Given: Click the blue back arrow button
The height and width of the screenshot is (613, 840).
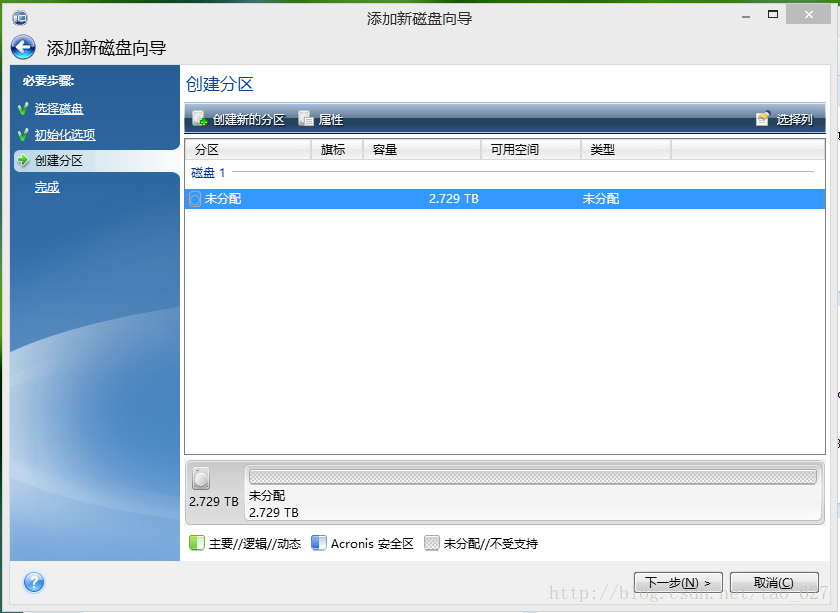Looking at the screenshot, I should (23, 48).
